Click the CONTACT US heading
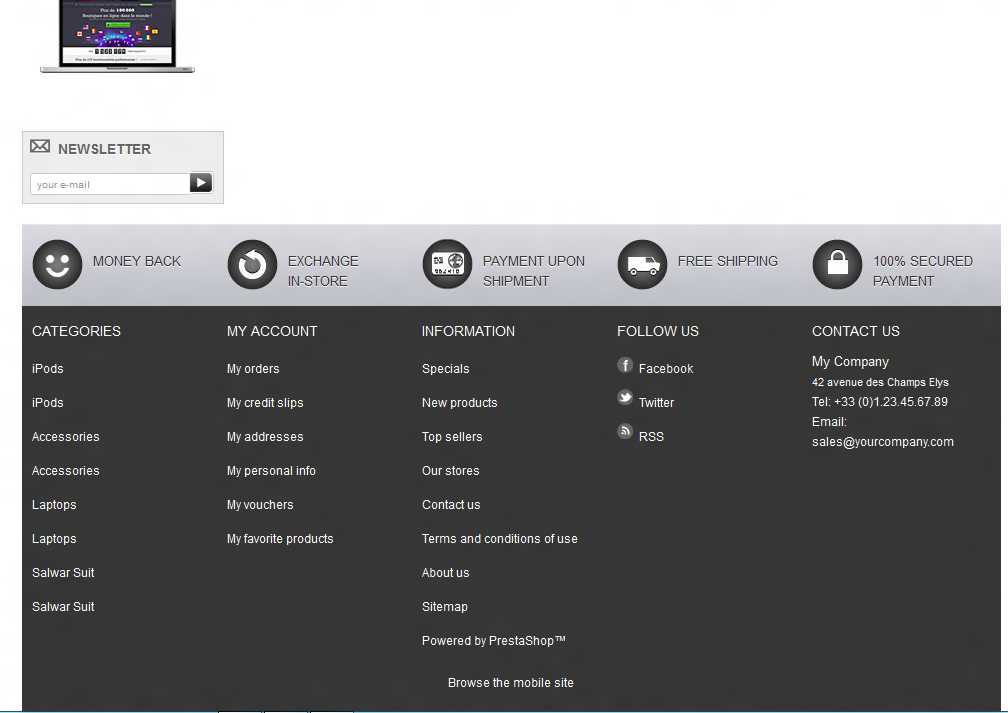 856,331
